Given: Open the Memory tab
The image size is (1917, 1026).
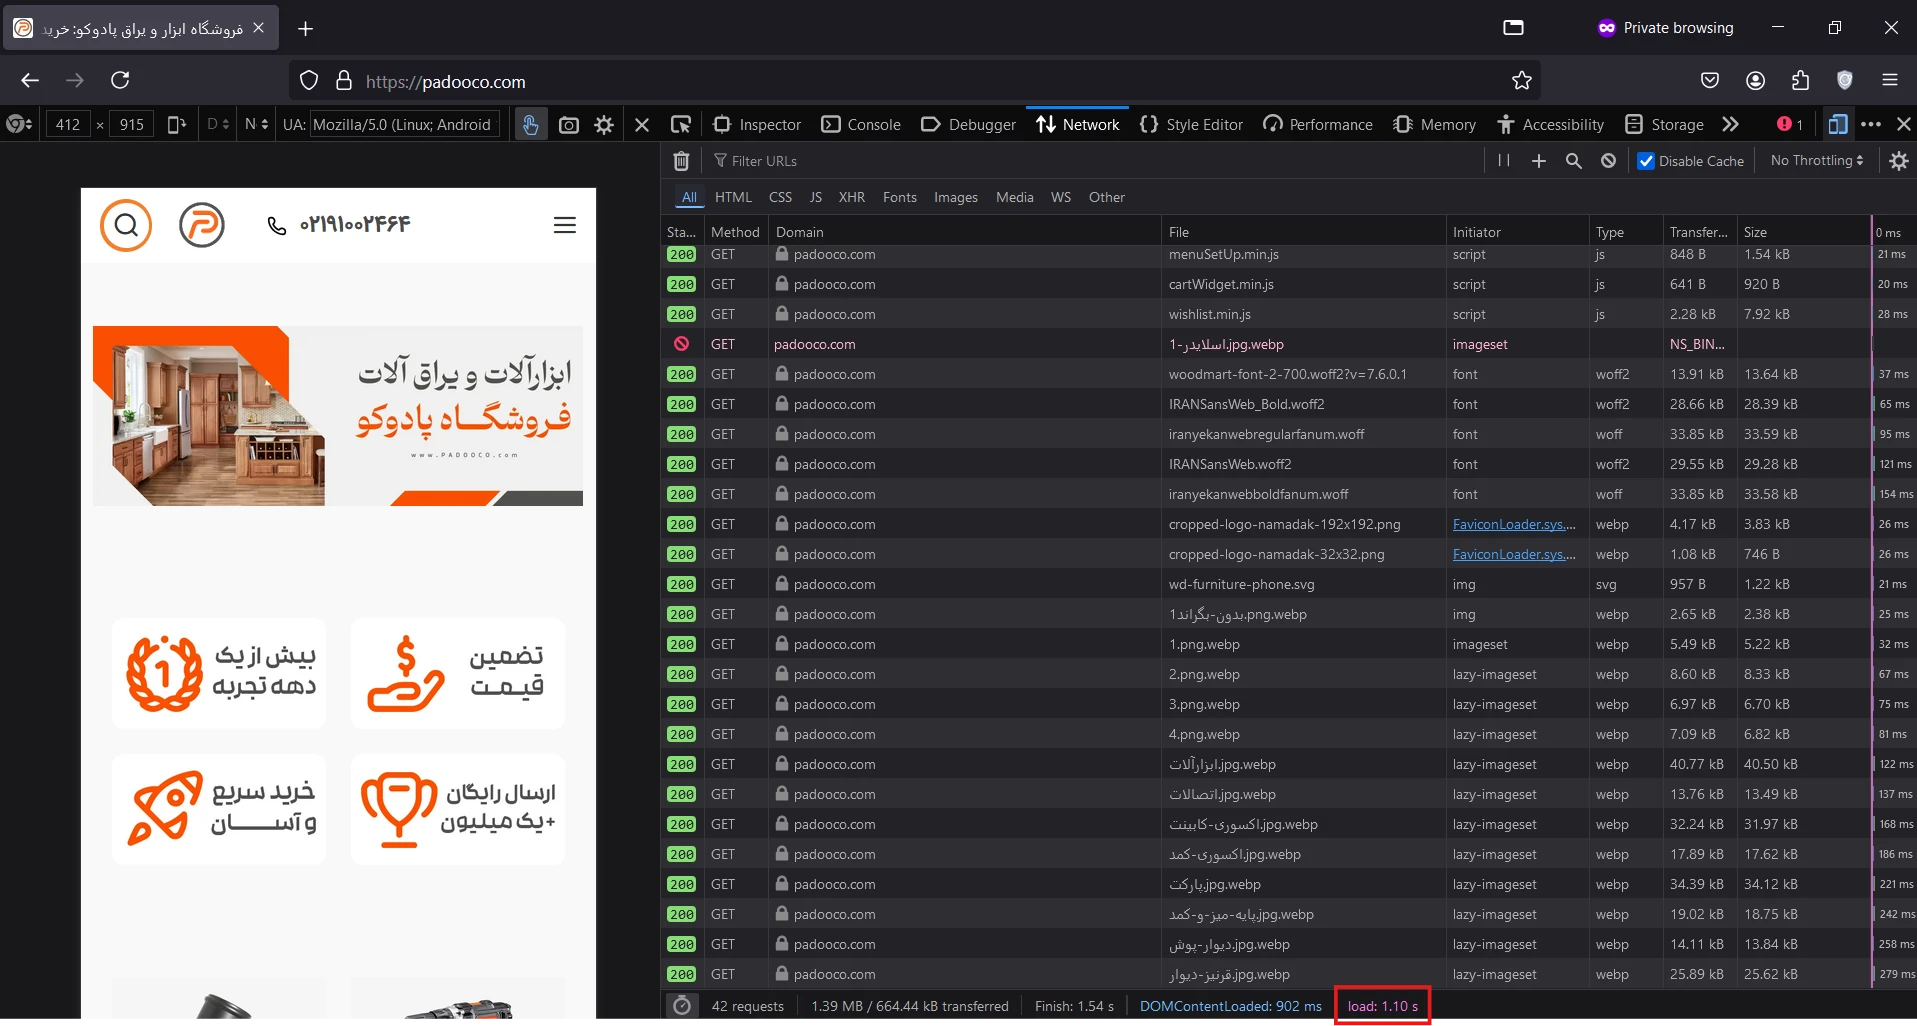Looking at the screenshot, I should click(x=1434, y=125).
